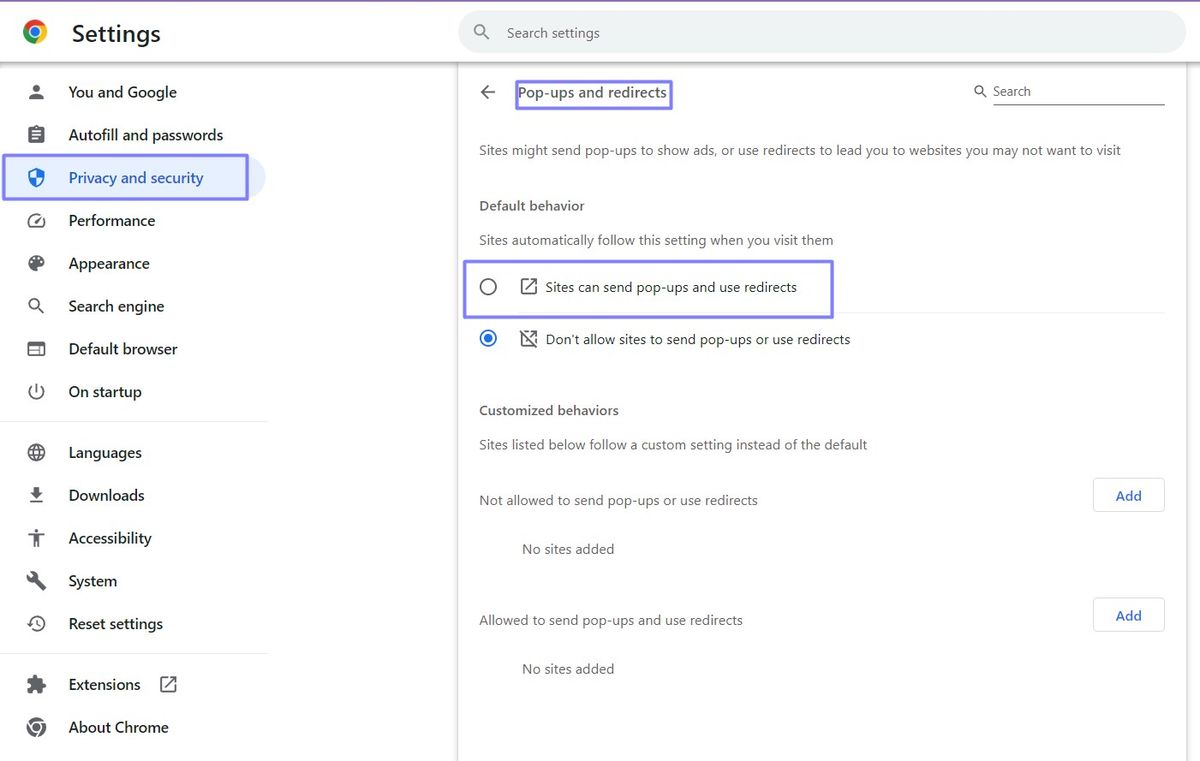Click the Downloads arrow icon
This screenshot has width=1200, height=761.
36,495
